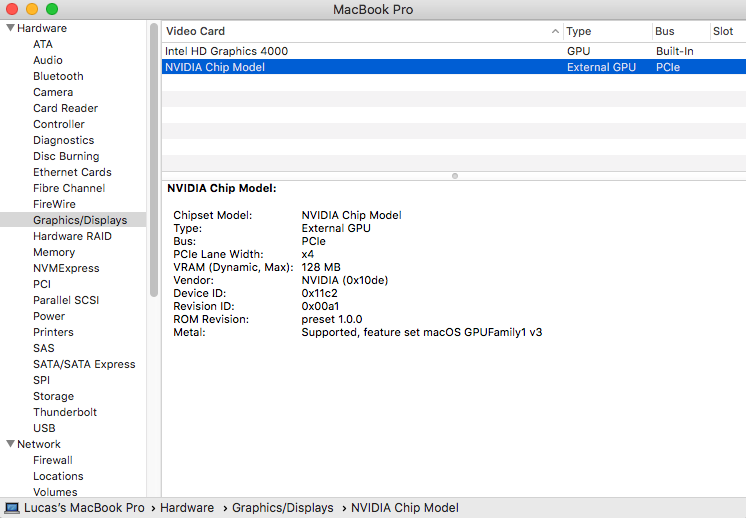Viewport: 746px width, 518px height.
Task: Zoom the window with green button
Action: click(52, 9)
